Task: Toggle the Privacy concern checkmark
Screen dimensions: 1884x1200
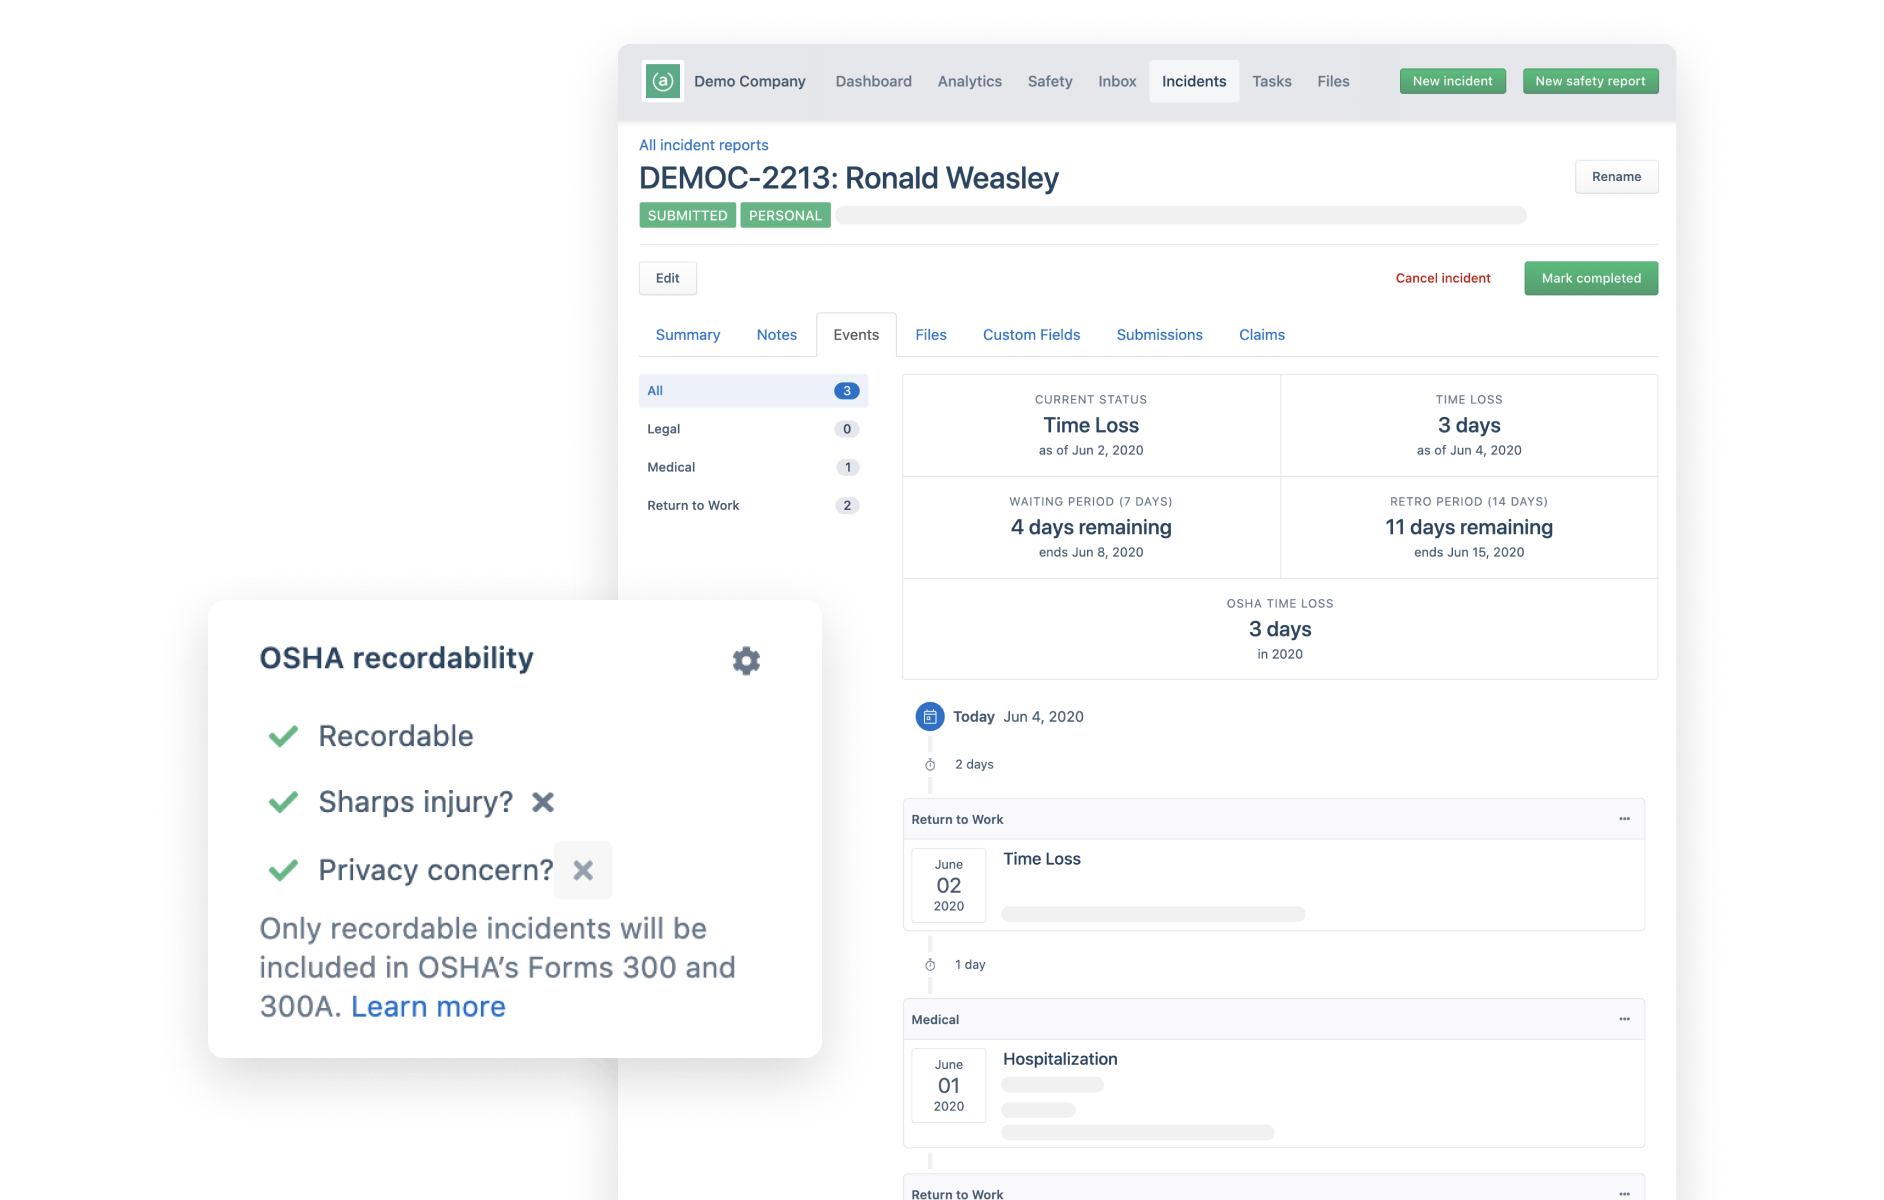Action: click(283, 870)
